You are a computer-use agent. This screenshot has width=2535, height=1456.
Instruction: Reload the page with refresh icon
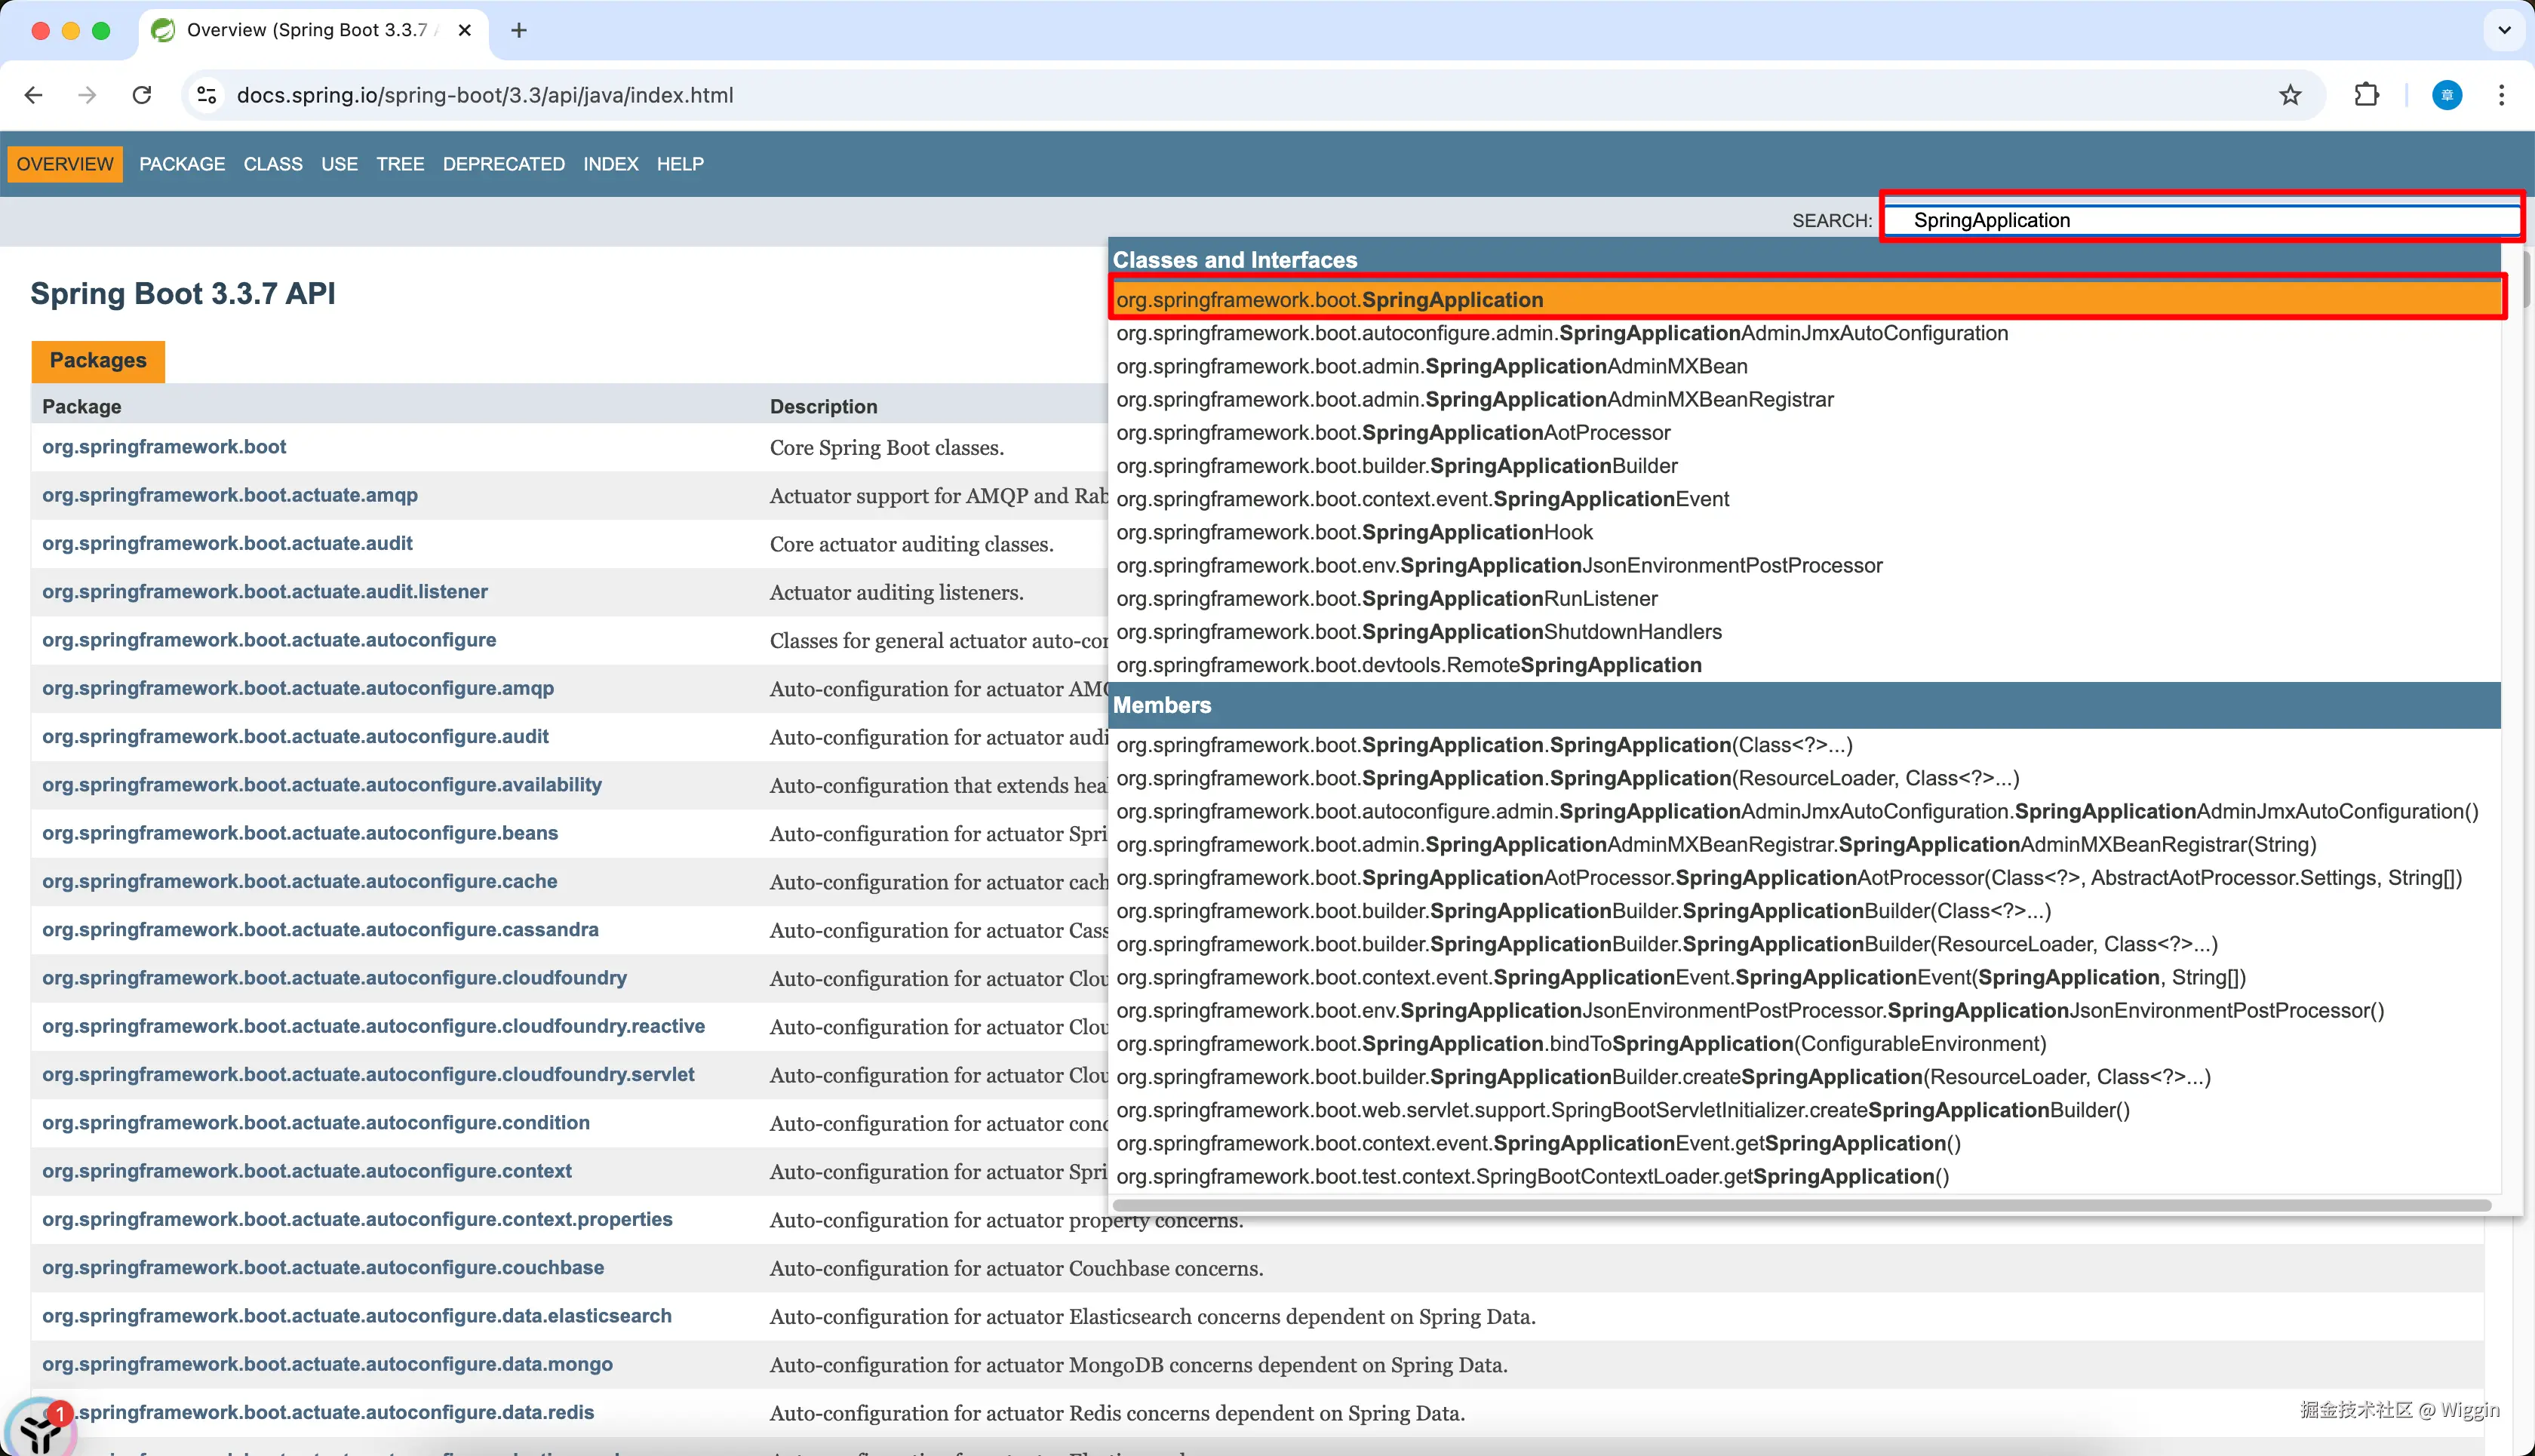click(142, 95)
